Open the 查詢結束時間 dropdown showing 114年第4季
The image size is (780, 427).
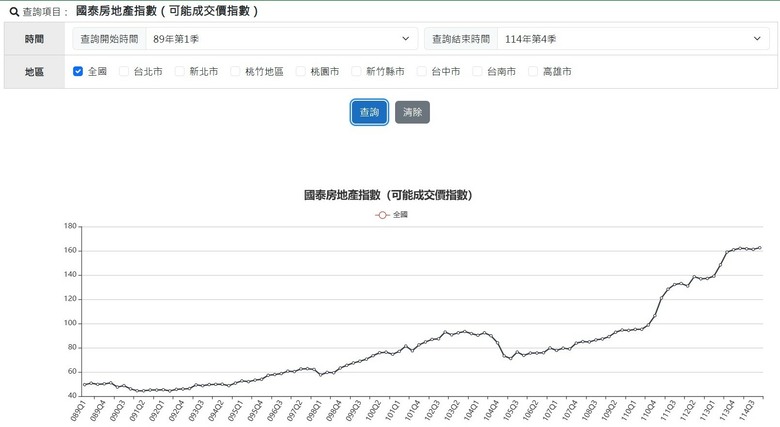click(633, 39)
